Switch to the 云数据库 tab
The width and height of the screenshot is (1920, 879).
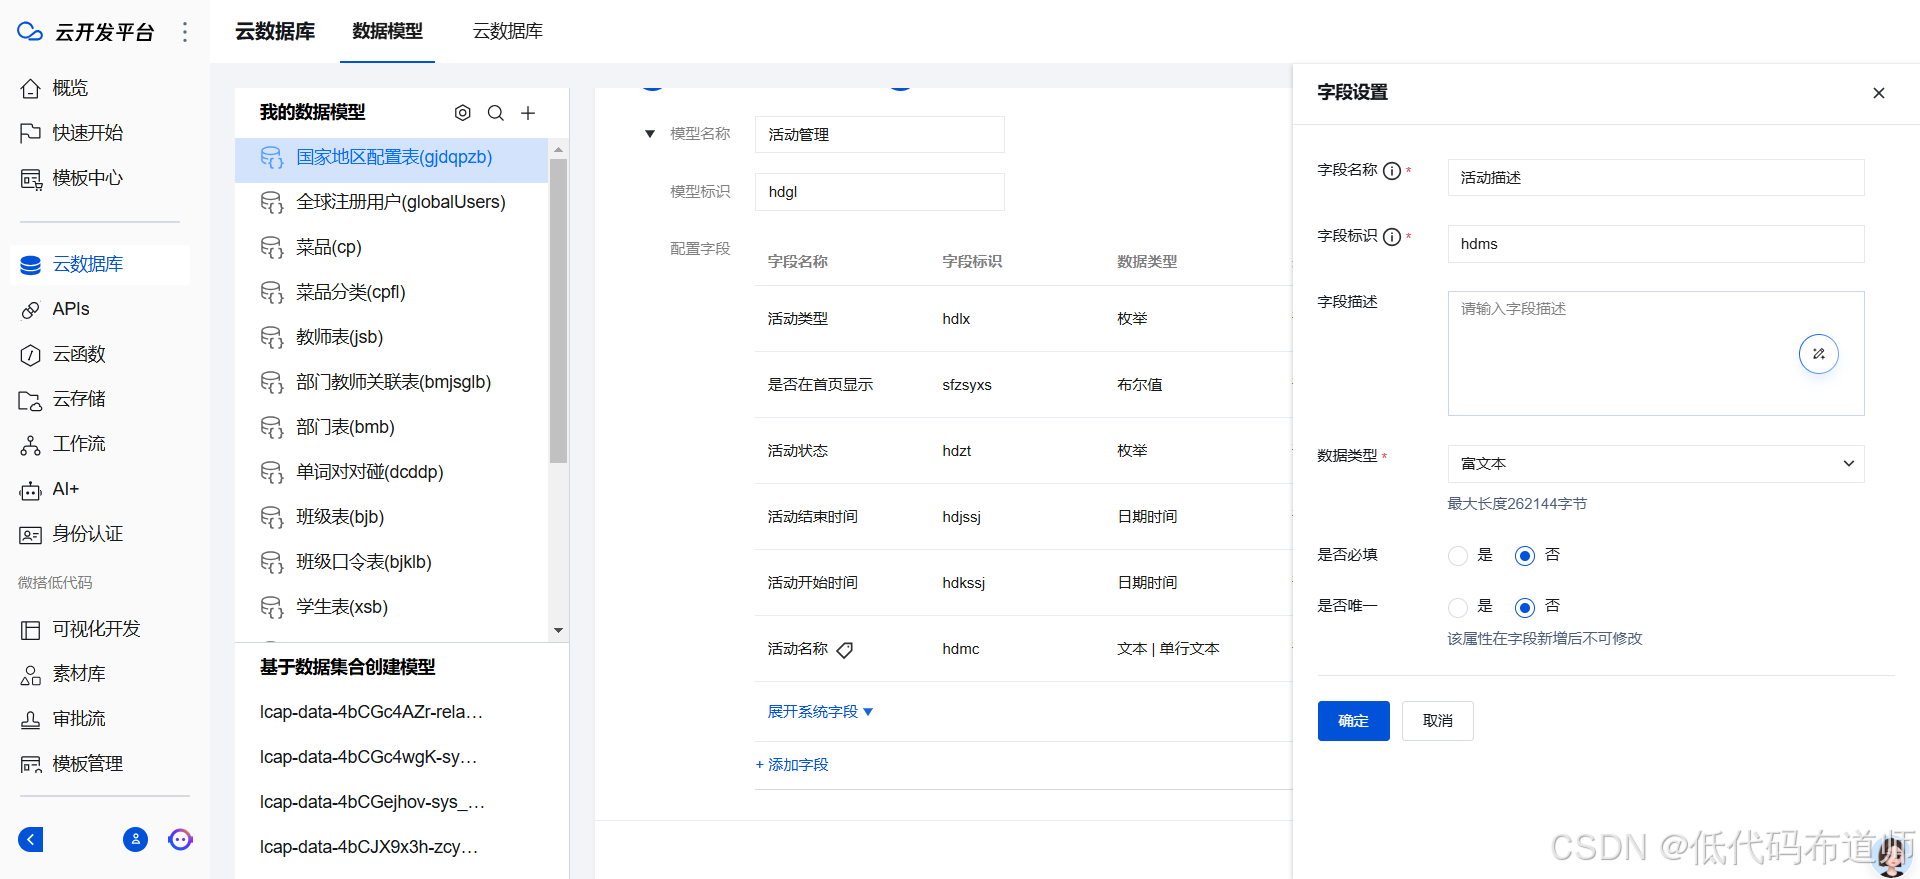(507, 32)
